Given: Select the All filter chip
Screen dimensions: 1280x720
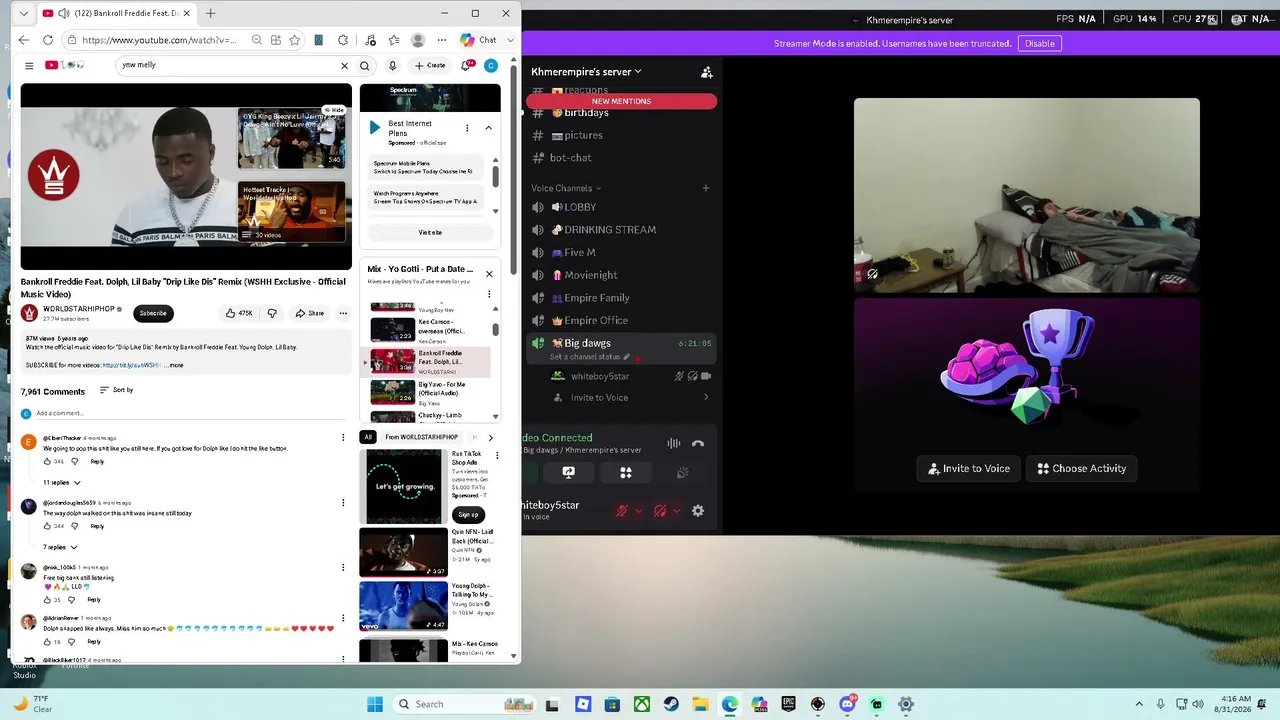Looking at the screenshot, I should (368, 437).
